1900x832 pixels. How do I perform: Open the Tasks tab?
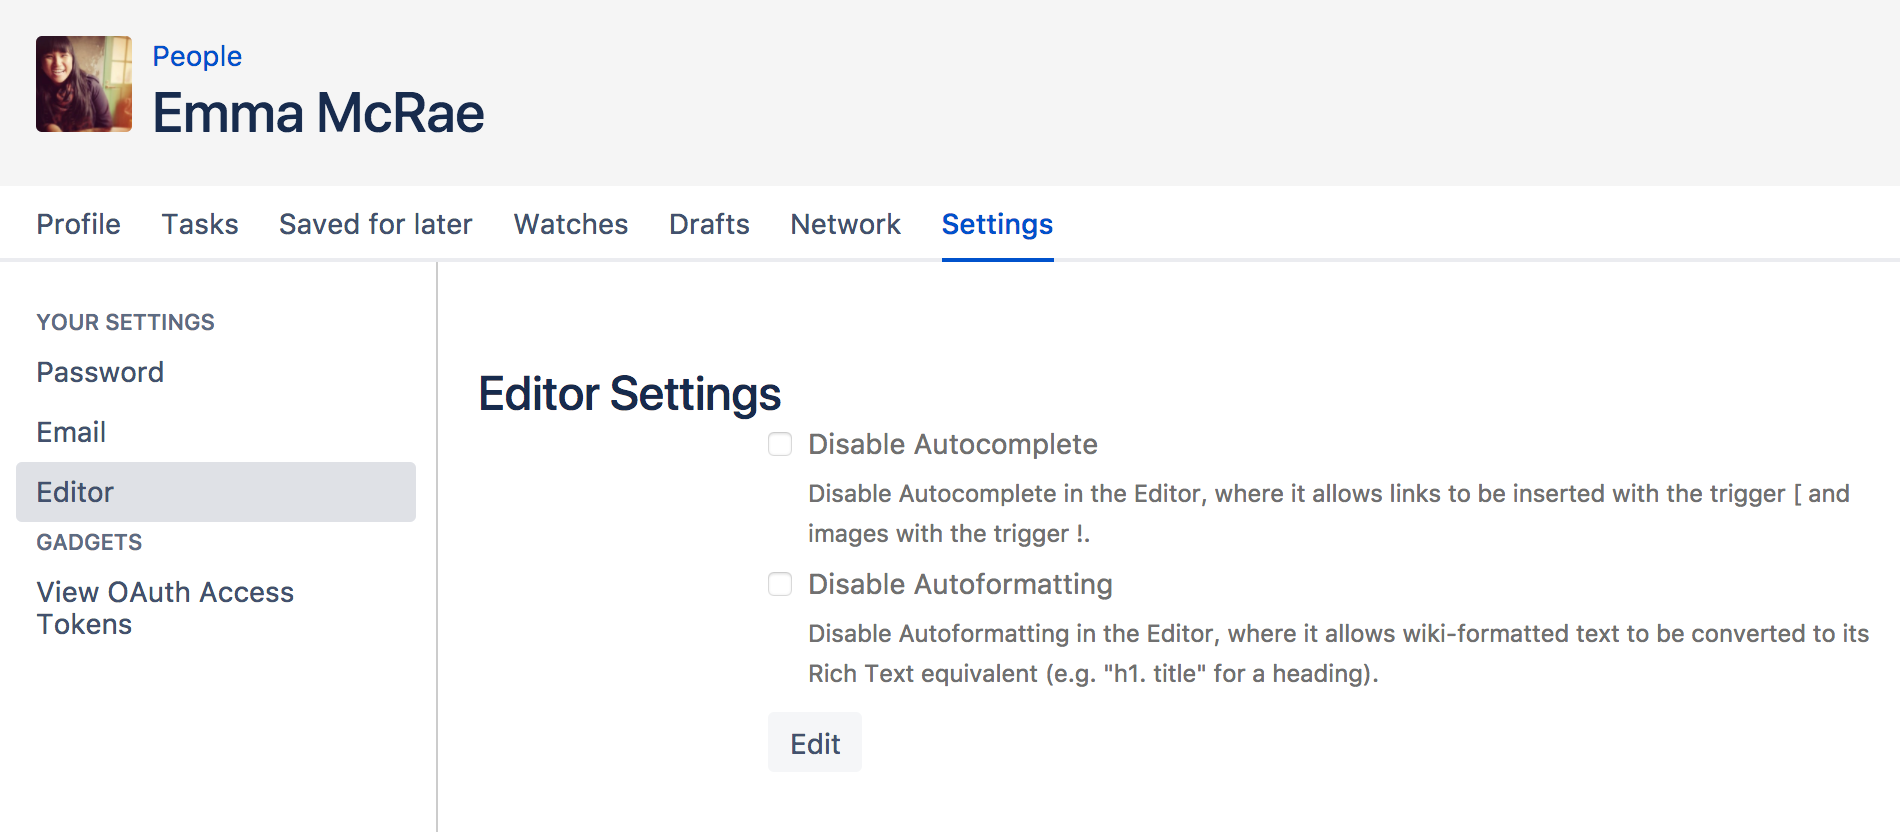tap(200, 224)
